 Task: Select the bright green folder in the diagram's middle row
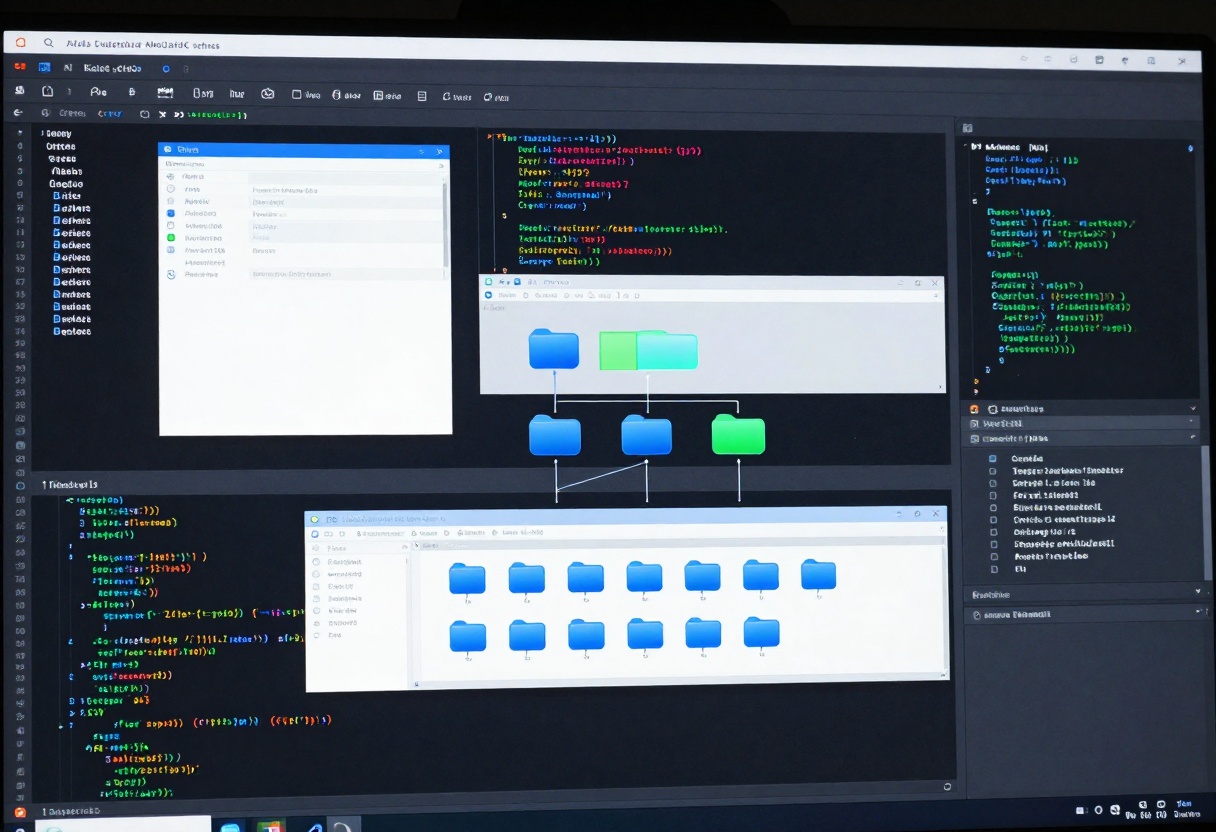coord(738,435)
